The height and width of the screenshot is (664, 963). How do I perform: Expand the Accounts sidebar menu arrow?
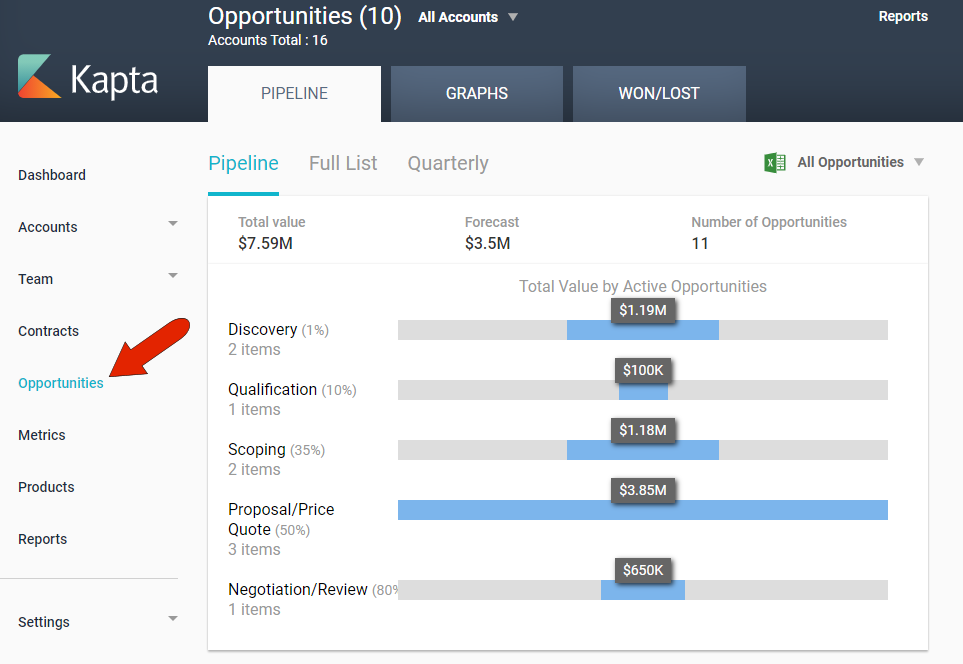coord(172,223)
